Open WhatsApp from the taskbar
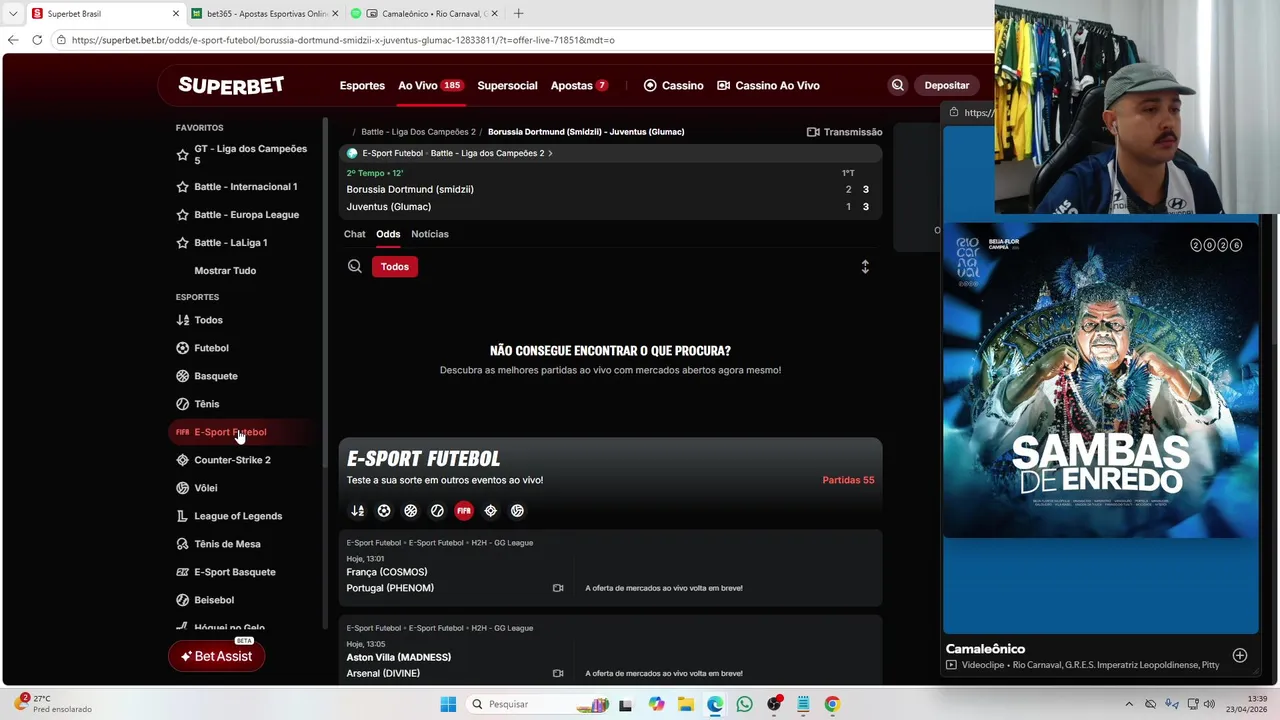This screenshot has height=720, width=1280. (744, 704)
